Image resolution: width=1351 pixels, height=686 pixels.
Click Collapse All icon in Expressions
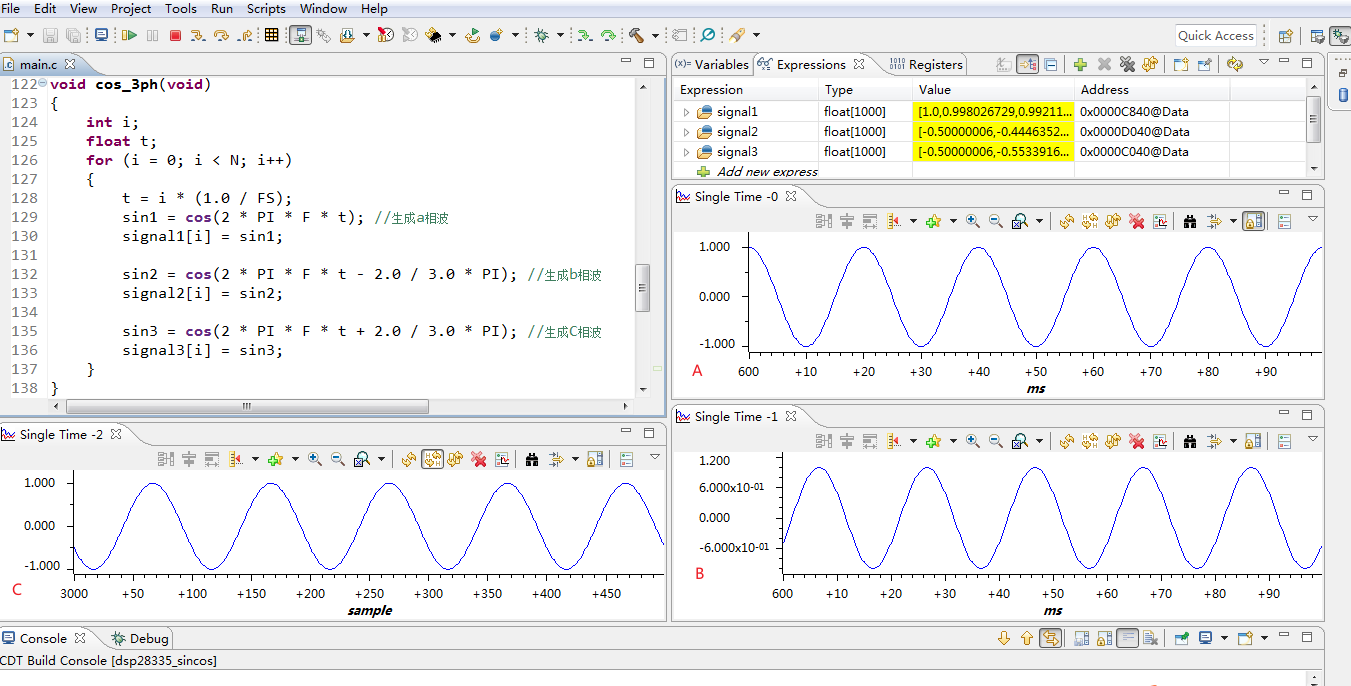click(1051, 64)
